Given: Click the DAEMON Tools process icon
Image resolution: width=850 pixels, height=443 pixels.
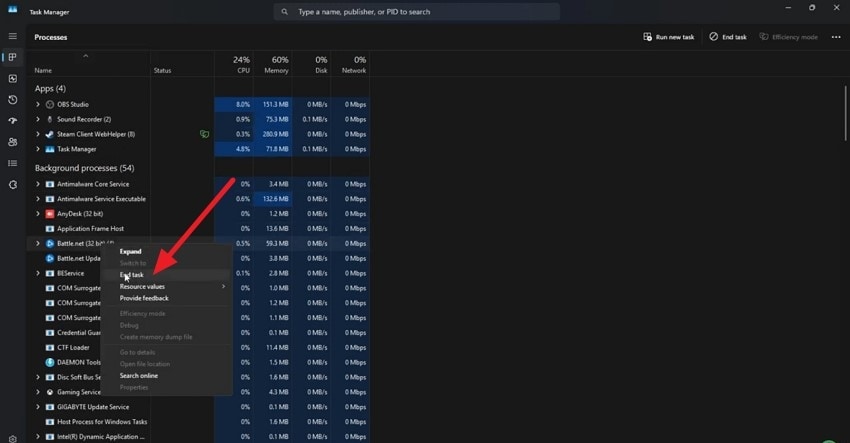Looking at the screenshot, I should pyautogui.click(x=50, y=362).
